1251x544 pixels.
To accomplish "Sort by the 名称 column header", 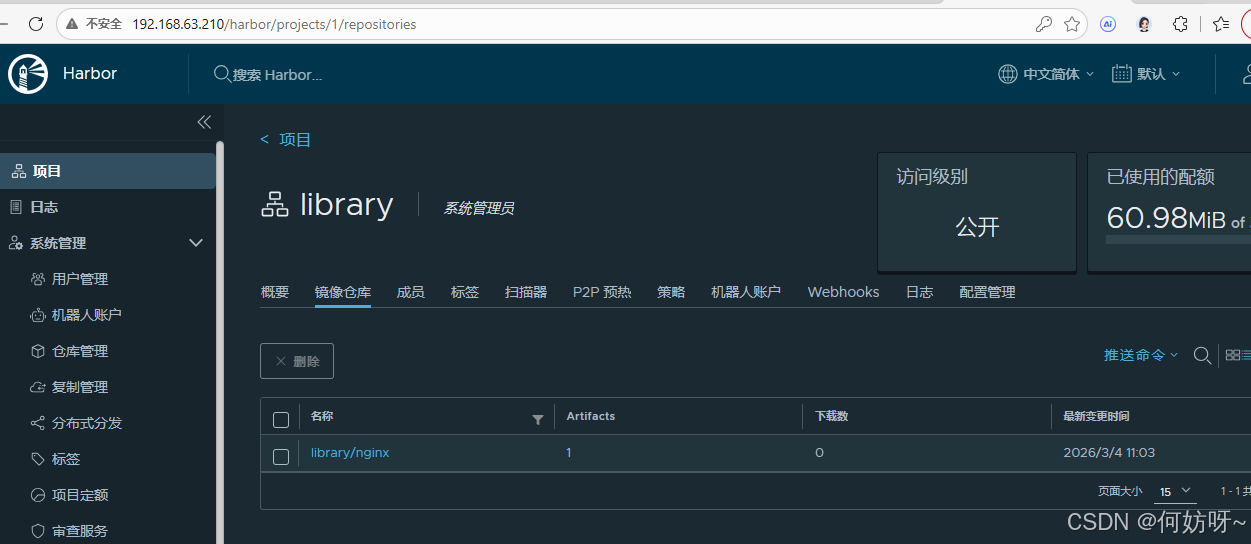I will click(x=322, y=416).
